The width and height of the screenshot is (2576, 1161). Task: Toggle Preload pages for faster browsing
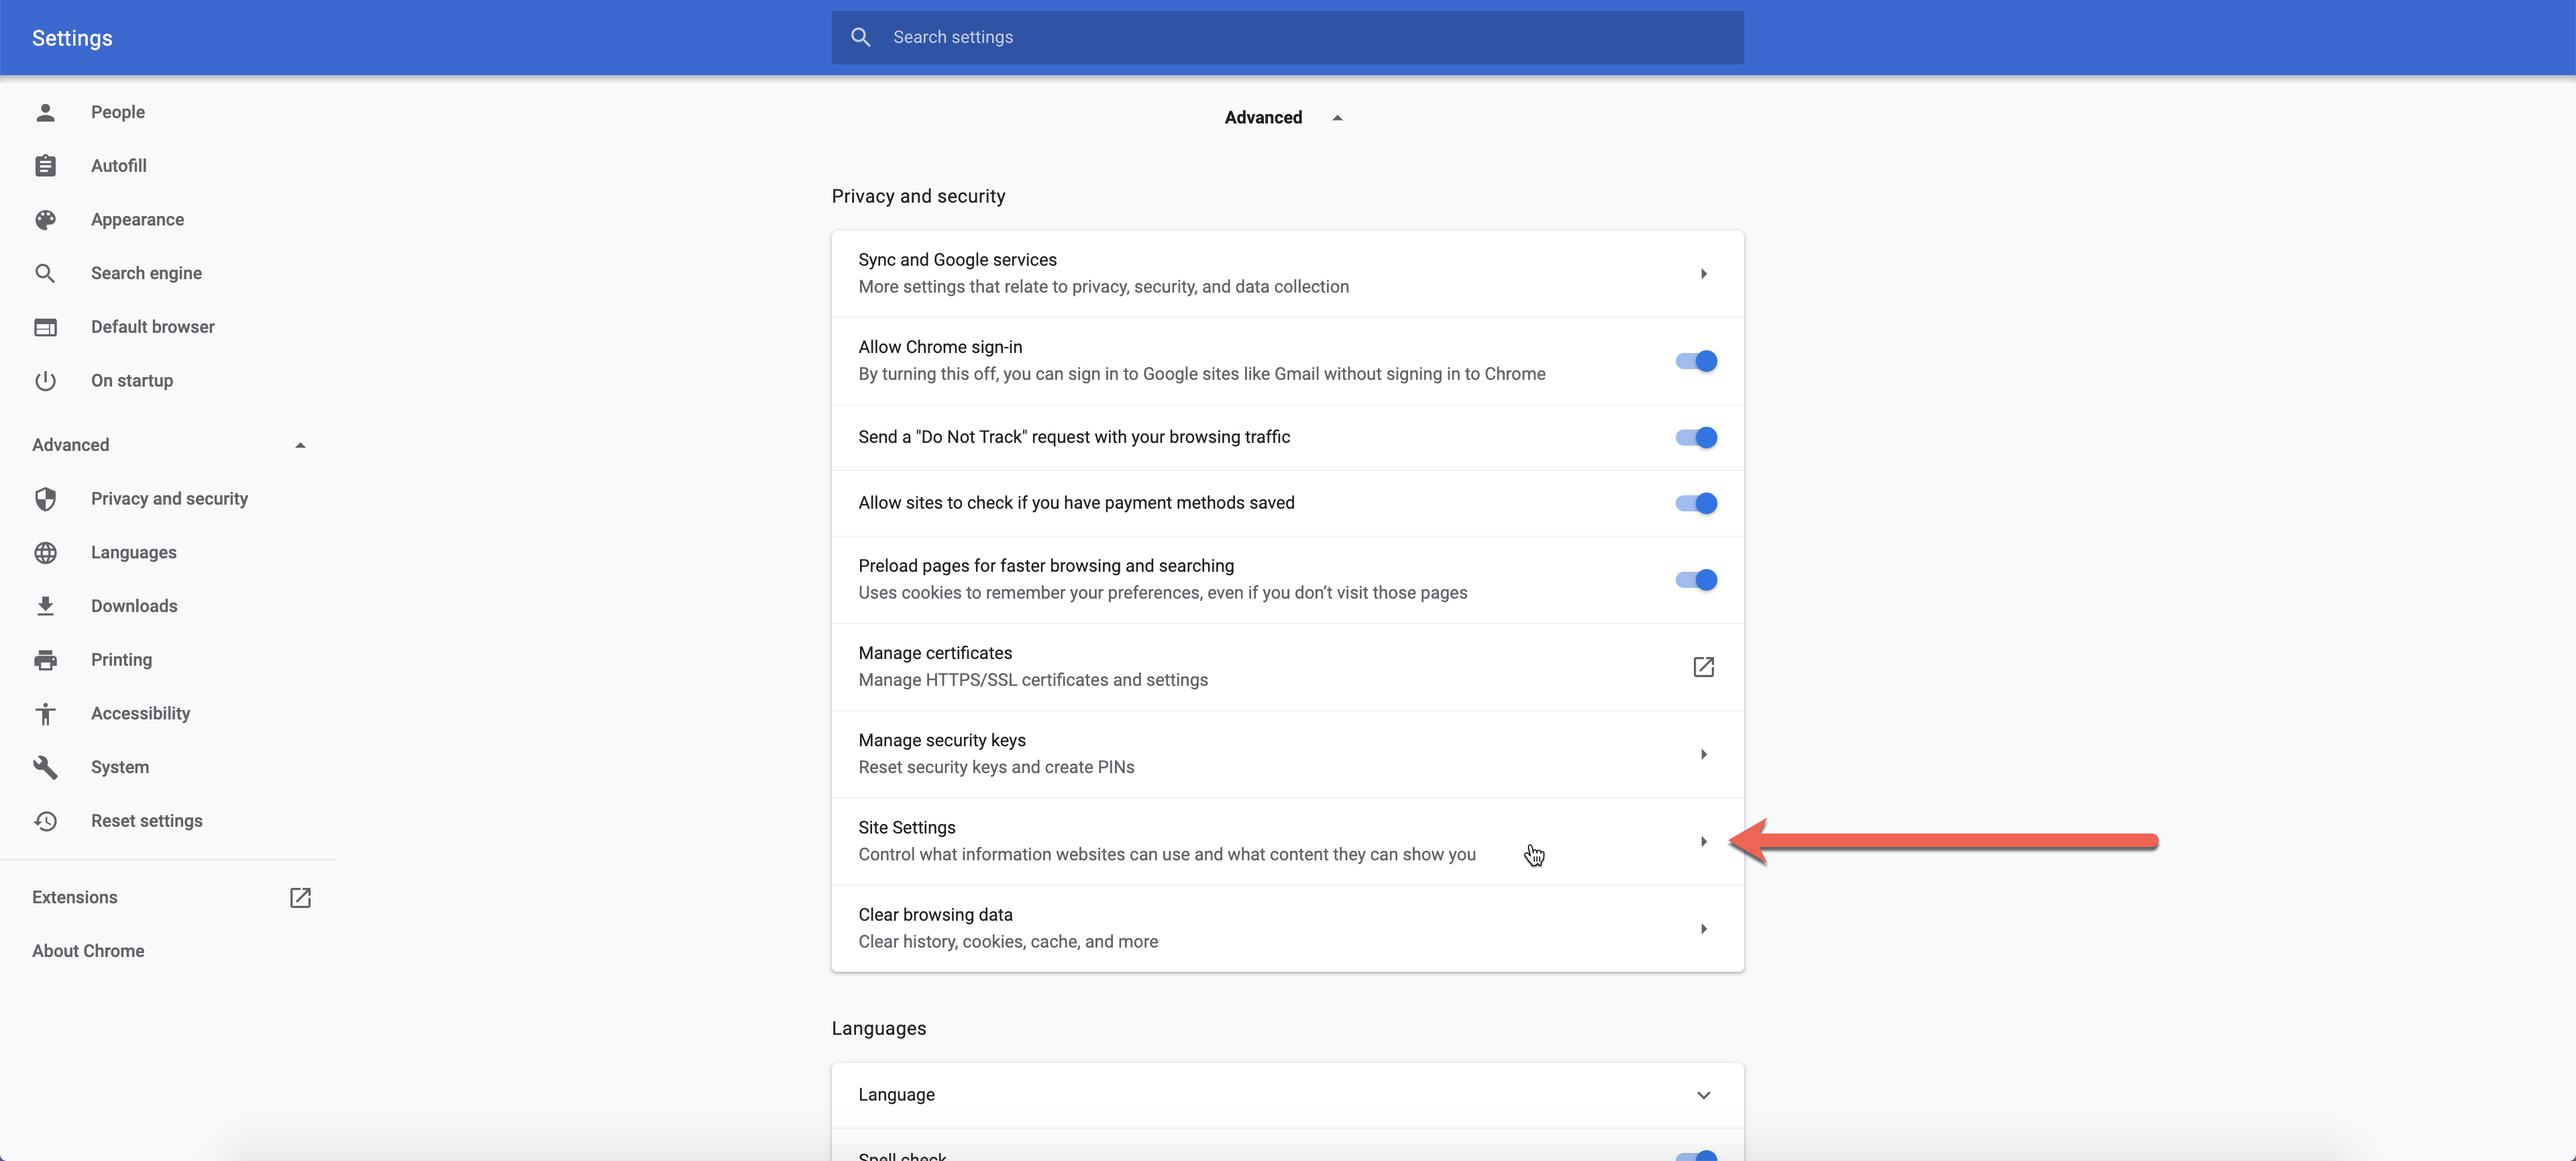pos(1696,580)
